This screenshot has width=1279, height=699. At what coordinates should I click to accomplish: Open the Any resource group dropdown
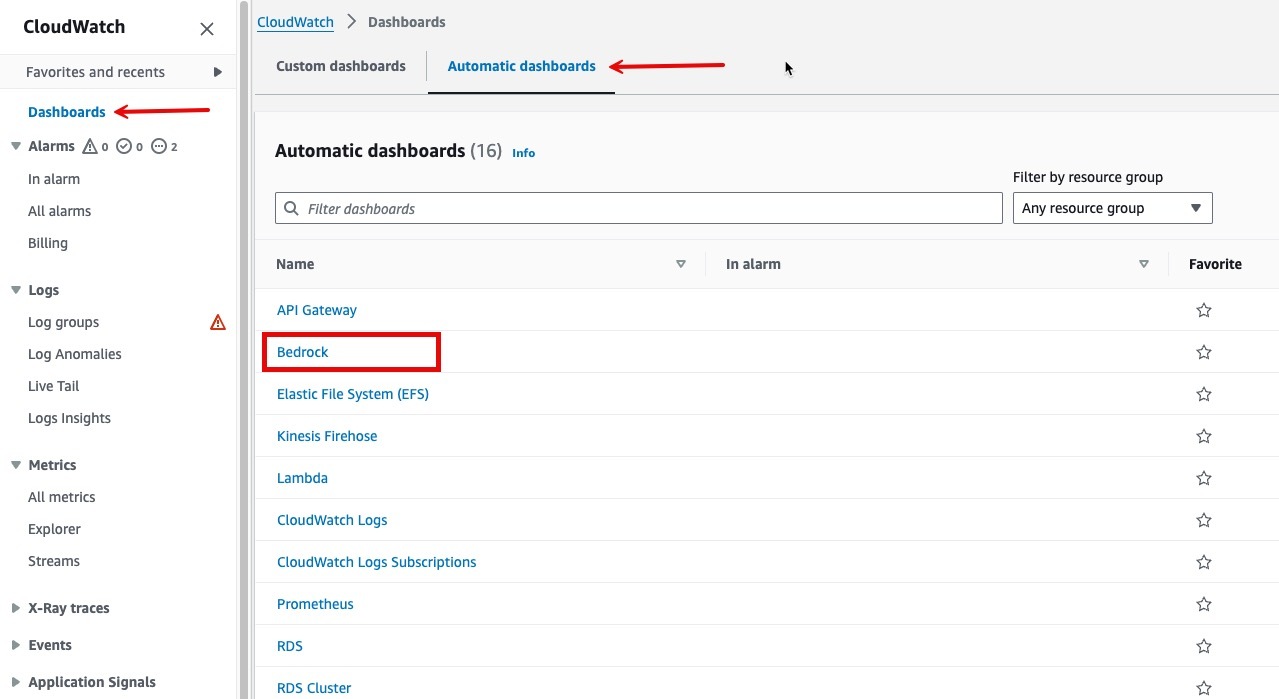tap(1112, 208)
